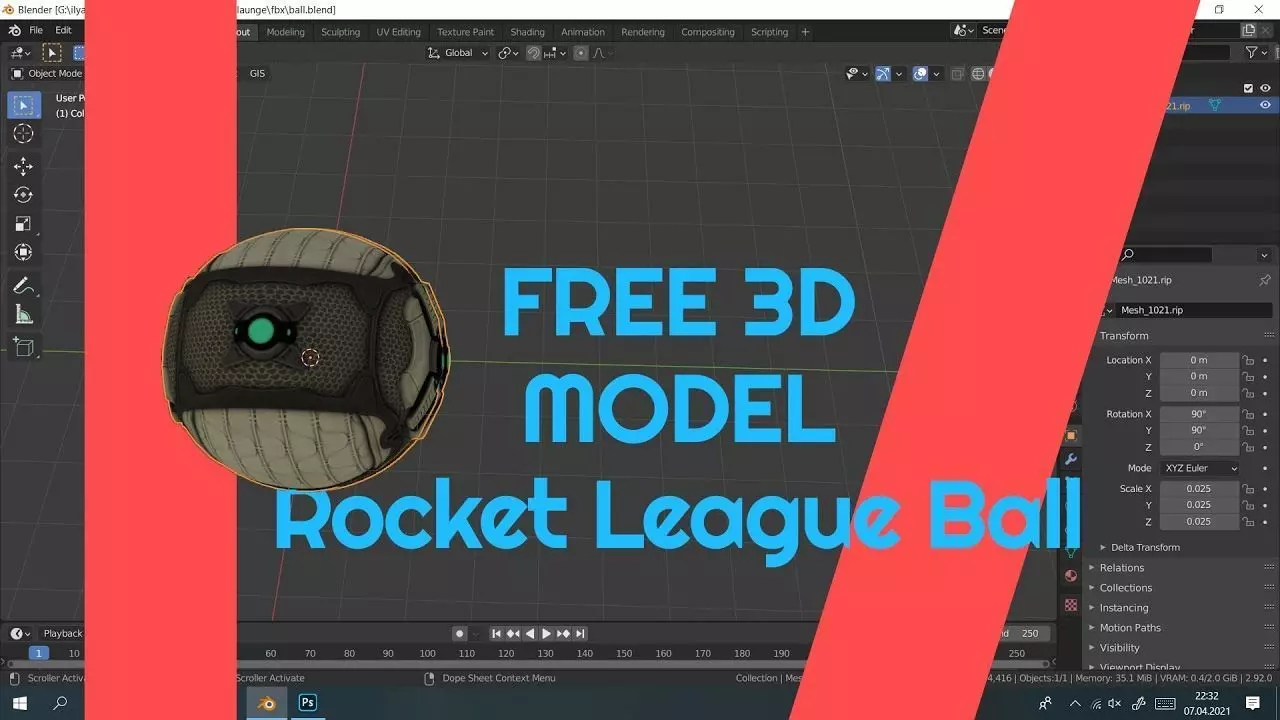Select the Transform tool
Image resolution: width=1280 pixels, height=720 pixels.
(24, 253)
